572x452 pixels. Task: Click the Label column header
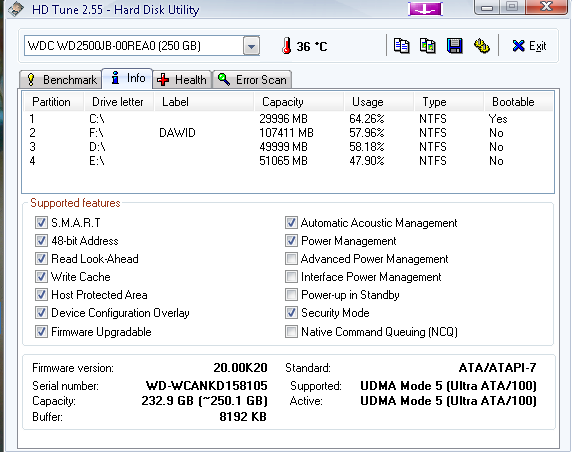[x=204, y=102]
